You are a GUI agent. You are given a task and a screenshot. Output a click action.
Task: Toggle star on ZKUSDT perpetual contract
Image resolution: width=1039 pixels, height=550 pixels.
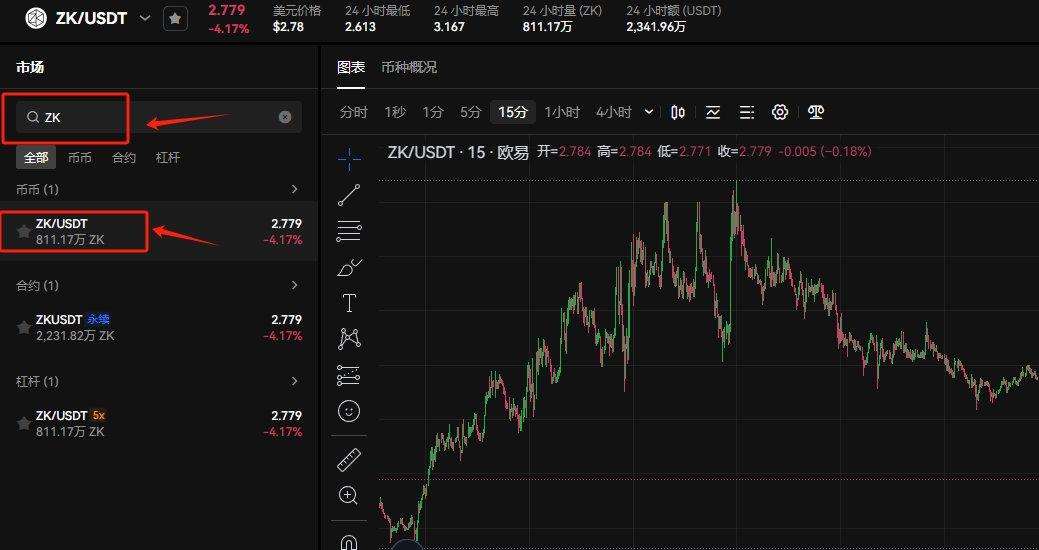click(x=24, y=328)
